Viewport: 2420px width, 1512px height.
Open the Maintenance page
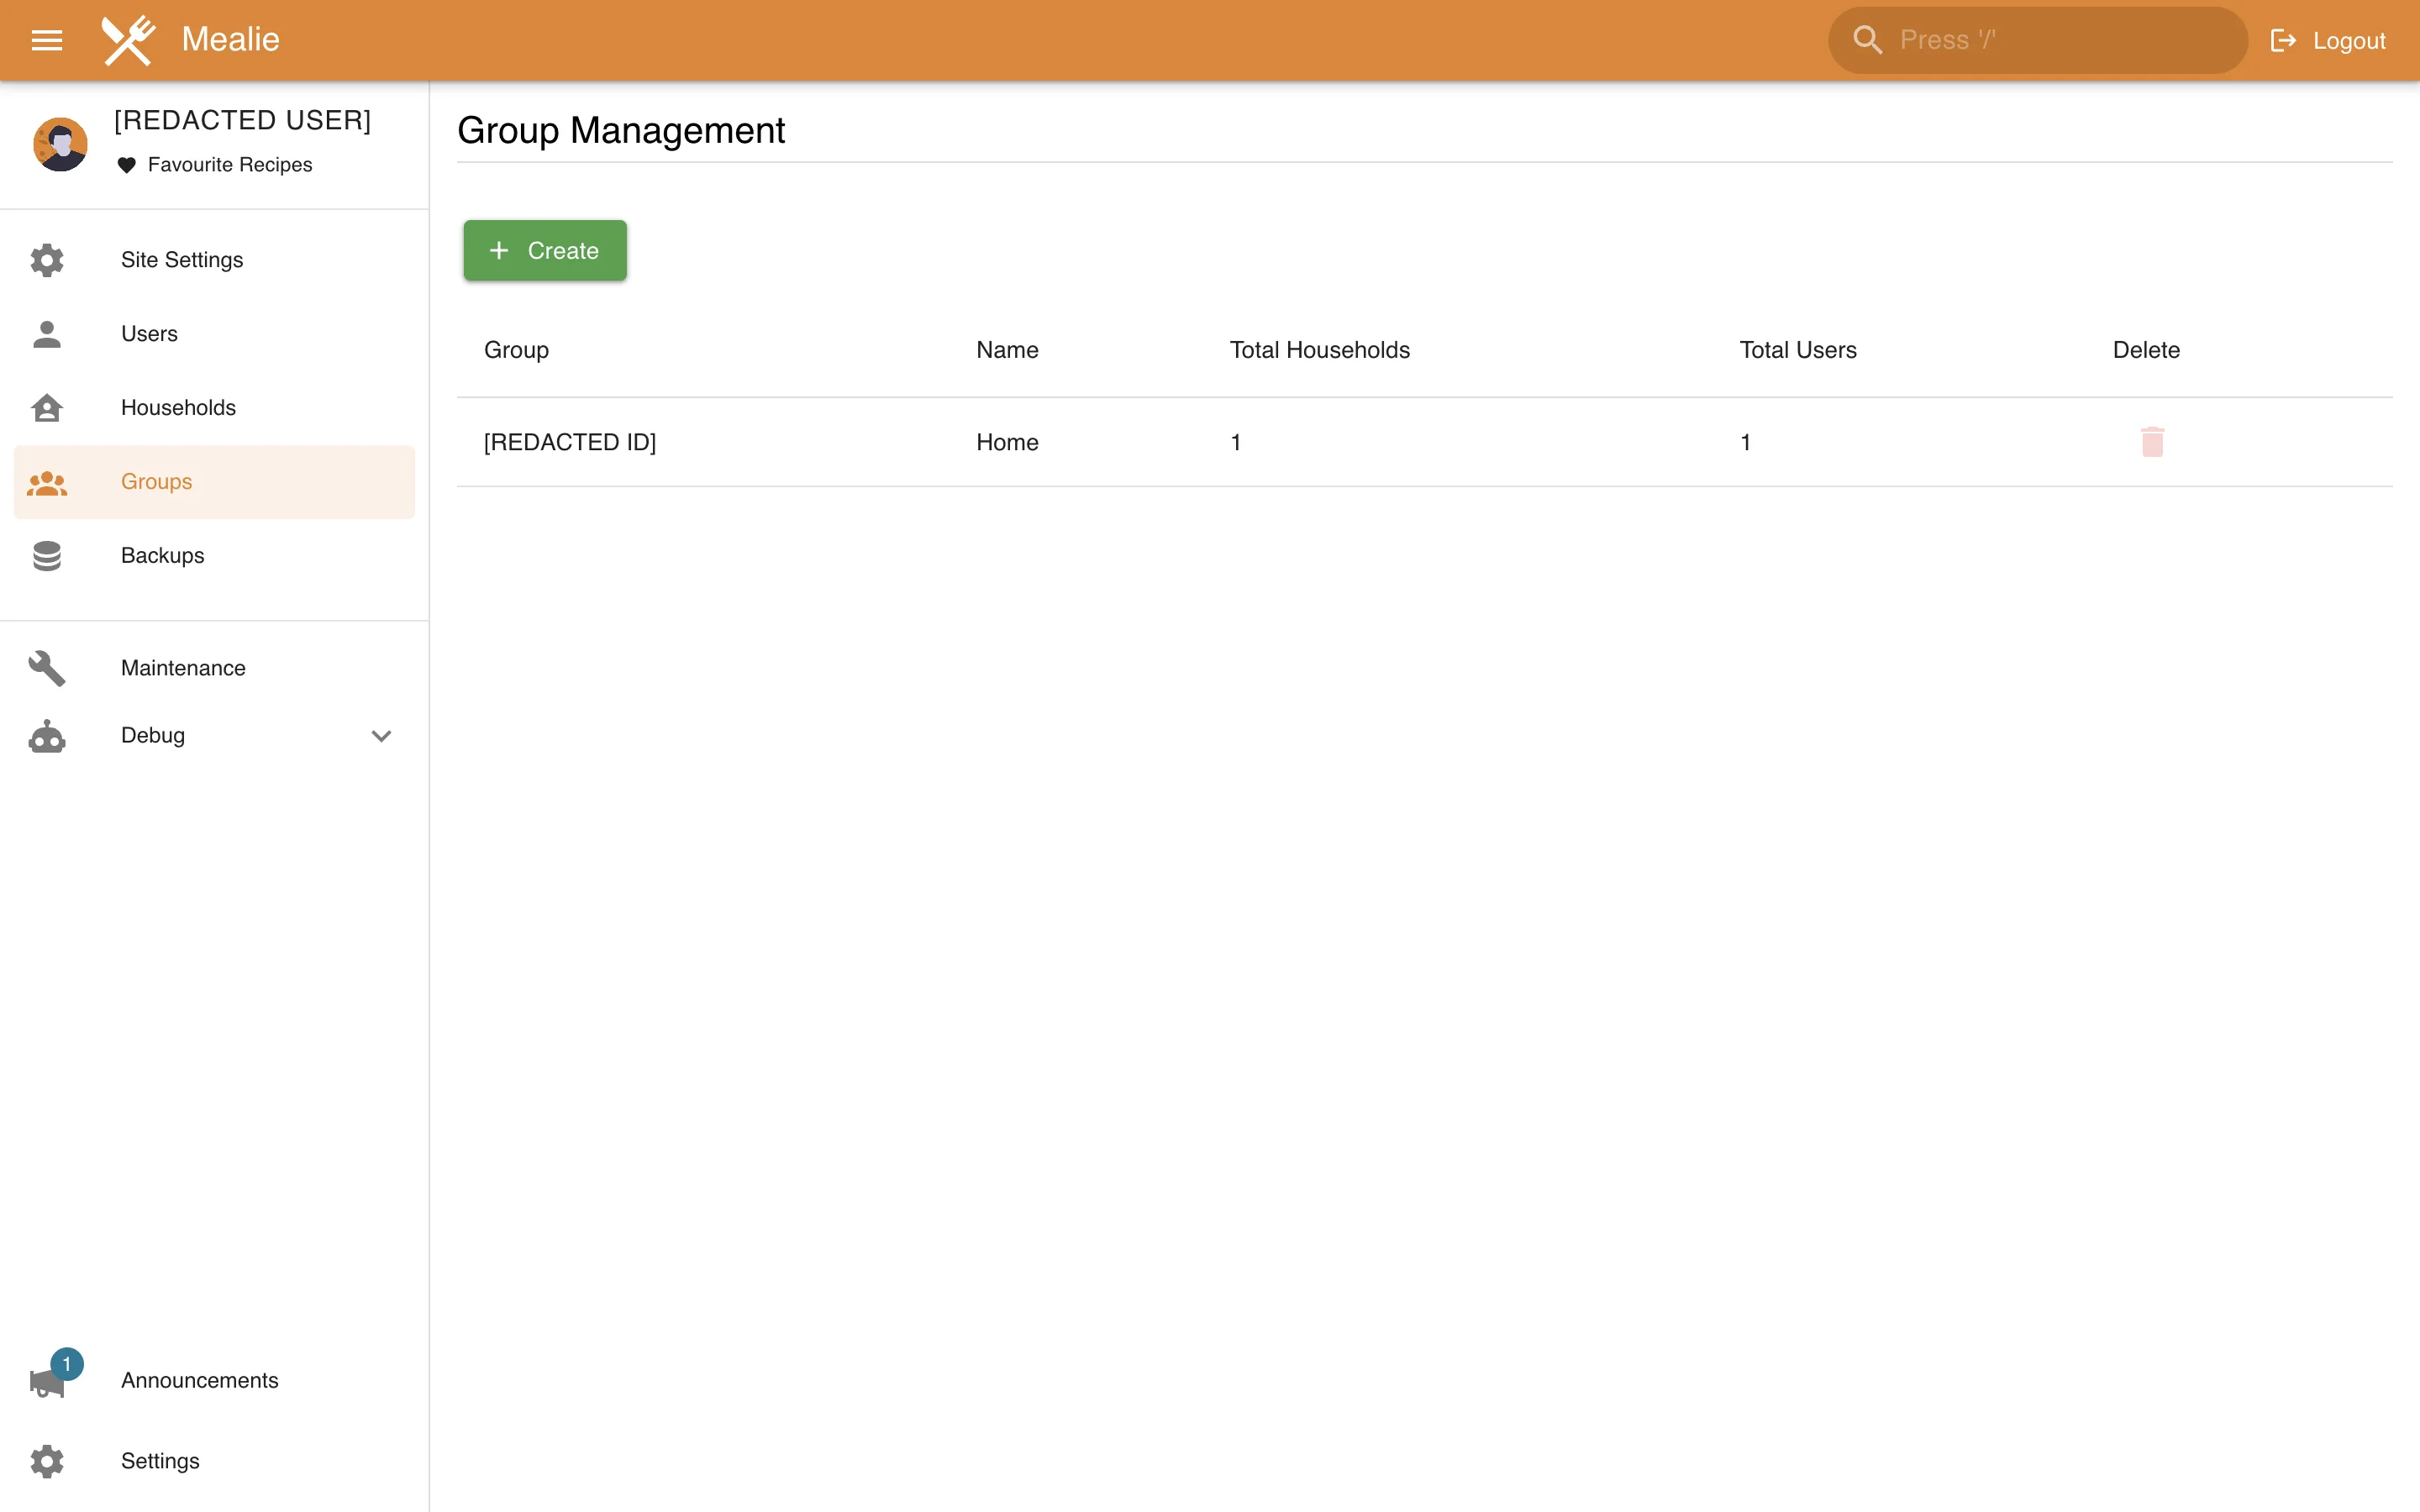pos(214,668)
